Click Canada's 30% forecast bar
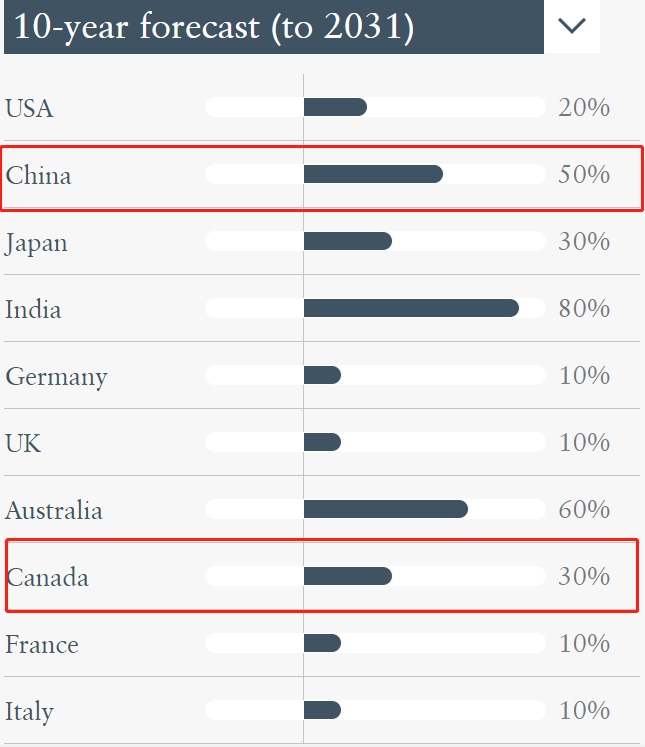Screen dimensions: 645x747 point(347,576)
